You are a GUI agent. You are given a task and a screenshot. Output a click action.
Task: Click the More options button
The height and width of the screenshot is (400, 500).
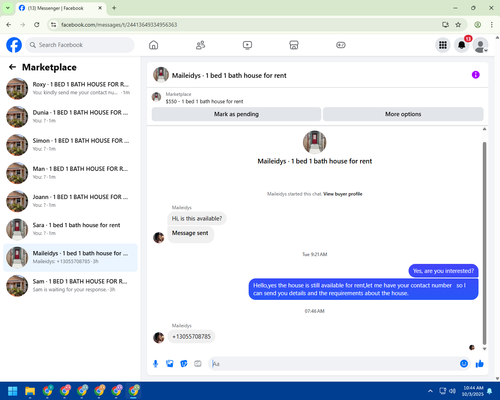(x=403, y=114)
